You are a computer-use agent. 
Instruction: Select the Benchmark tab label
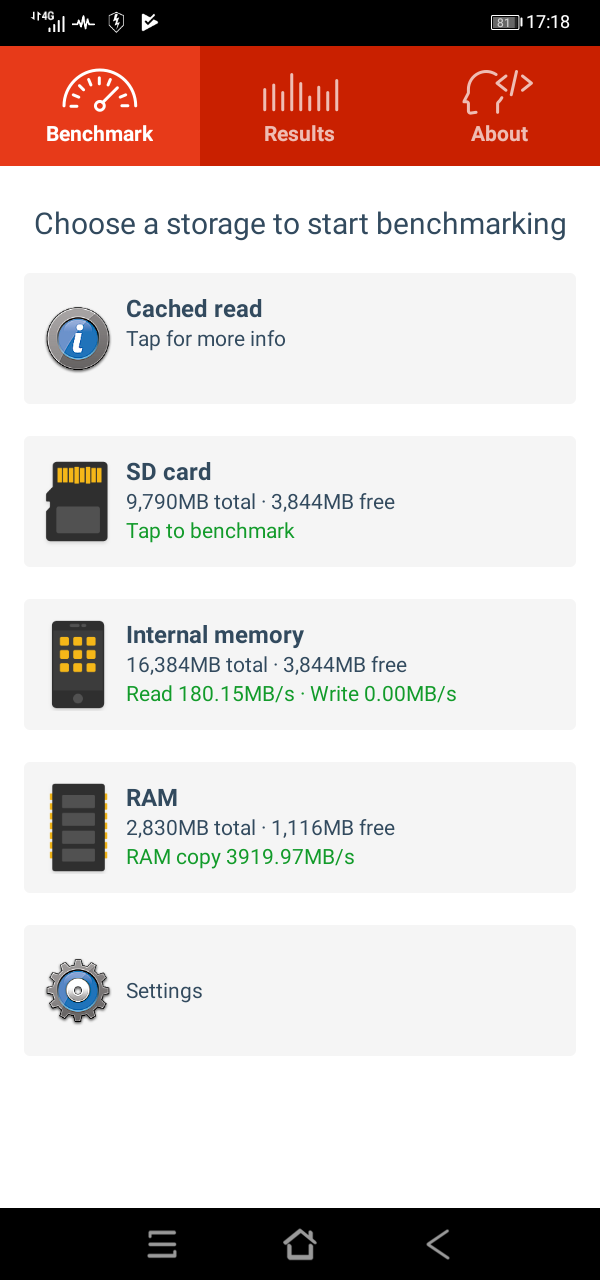pos(100,134)
